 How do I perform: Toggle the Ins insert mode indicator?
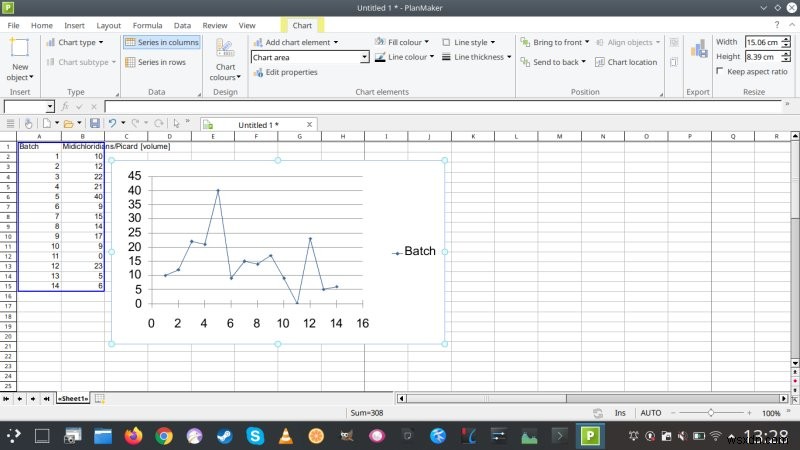[620, 413]
